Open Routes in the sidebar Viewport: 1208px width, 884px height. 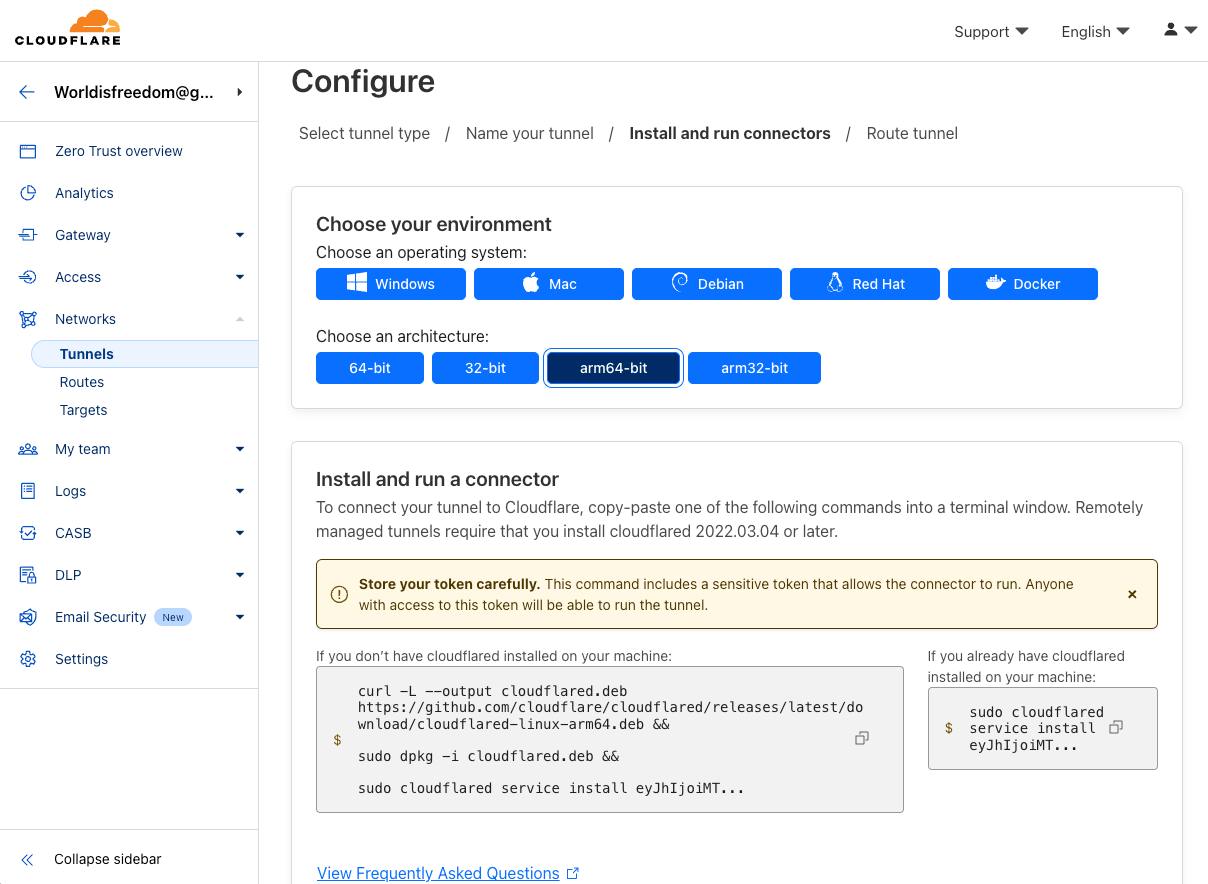coord(82,382)
